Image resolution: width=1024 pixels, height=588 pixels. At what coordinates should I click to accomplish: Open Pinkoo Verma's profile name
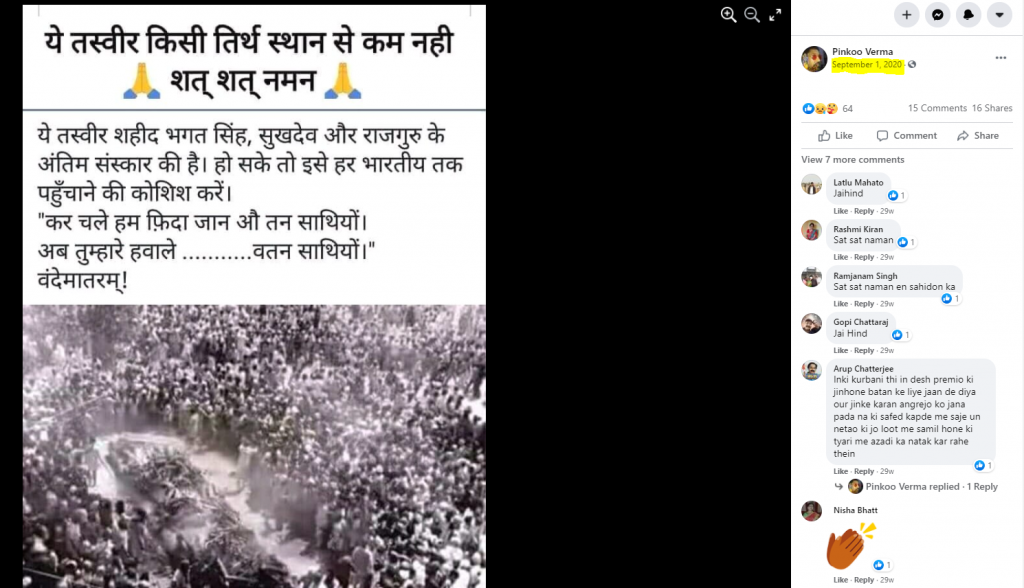[862, 52]
